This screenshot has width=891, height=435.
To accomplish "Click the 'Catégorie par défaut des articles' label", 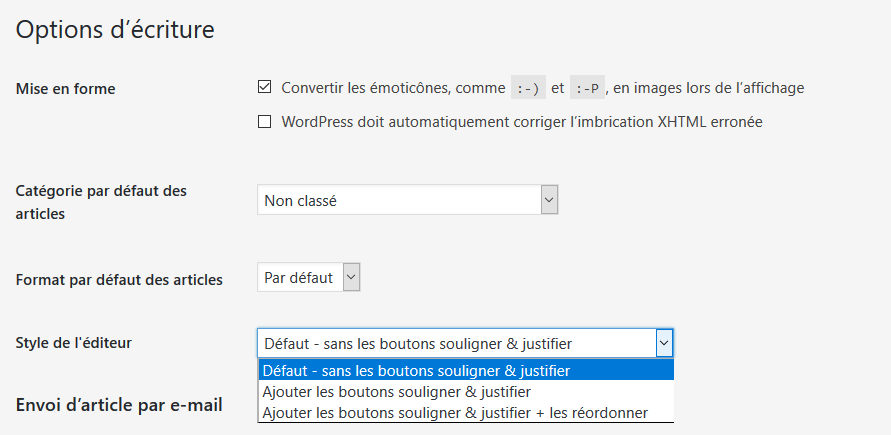I will pos(101,202).
